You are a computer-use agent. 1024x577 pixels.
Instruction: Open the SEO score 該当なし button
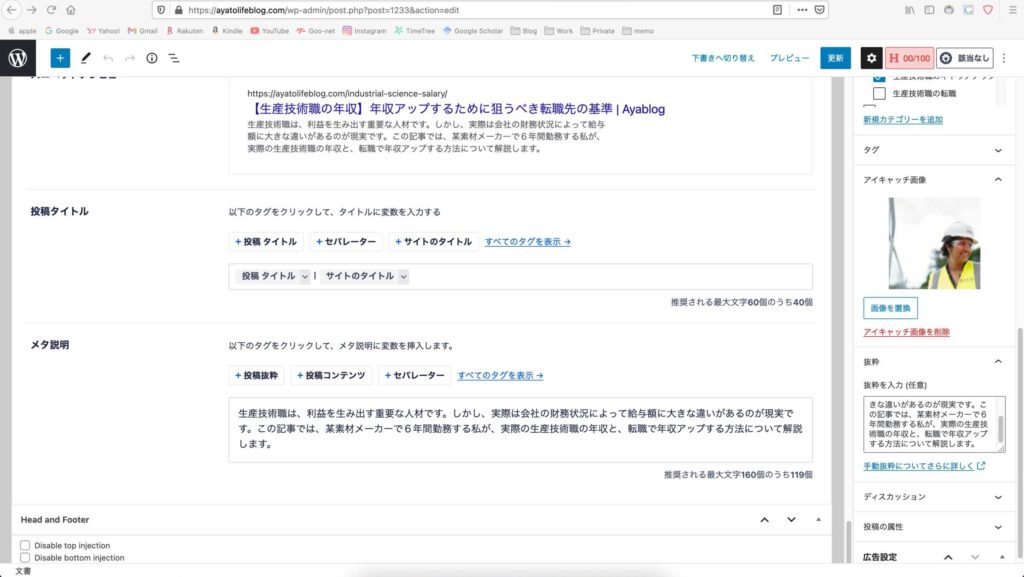point(965,58)
